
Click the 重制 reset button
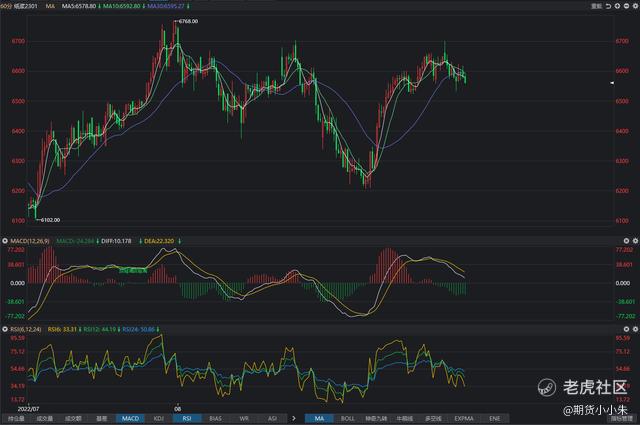(597, 5)
